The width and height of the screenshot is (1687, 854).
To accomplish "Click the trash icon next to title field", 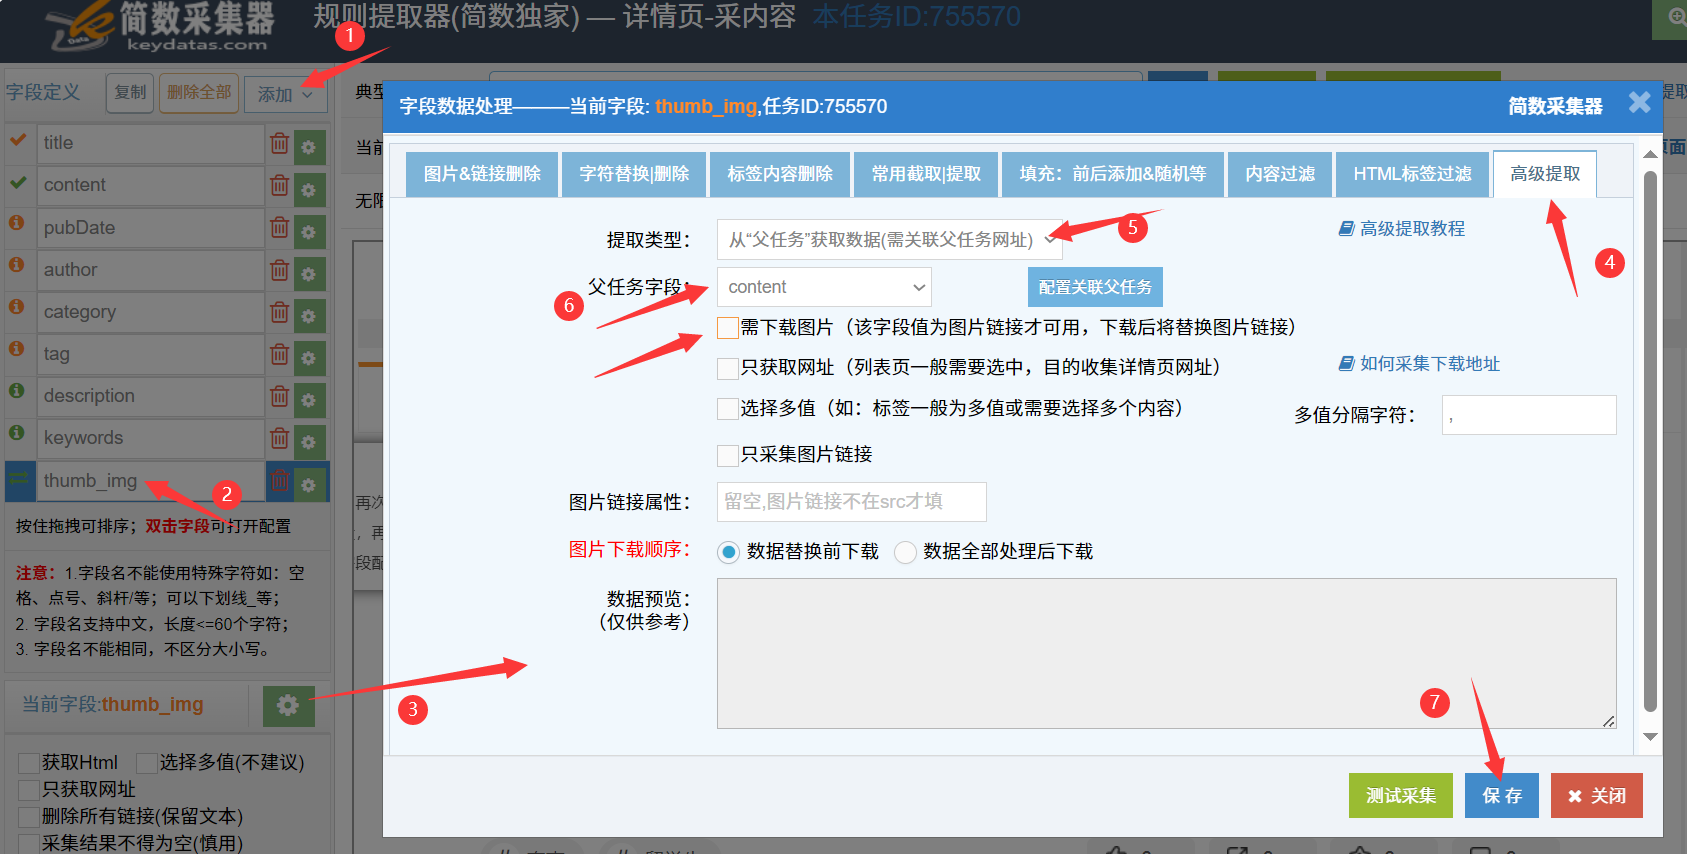I will point(280,144).
